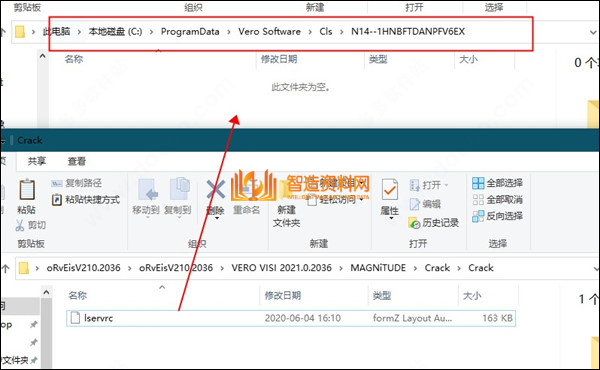Expand the Properties (属性) dropdown arrow
This screenshot has width=600, height=370.
[x=391, y=218]
